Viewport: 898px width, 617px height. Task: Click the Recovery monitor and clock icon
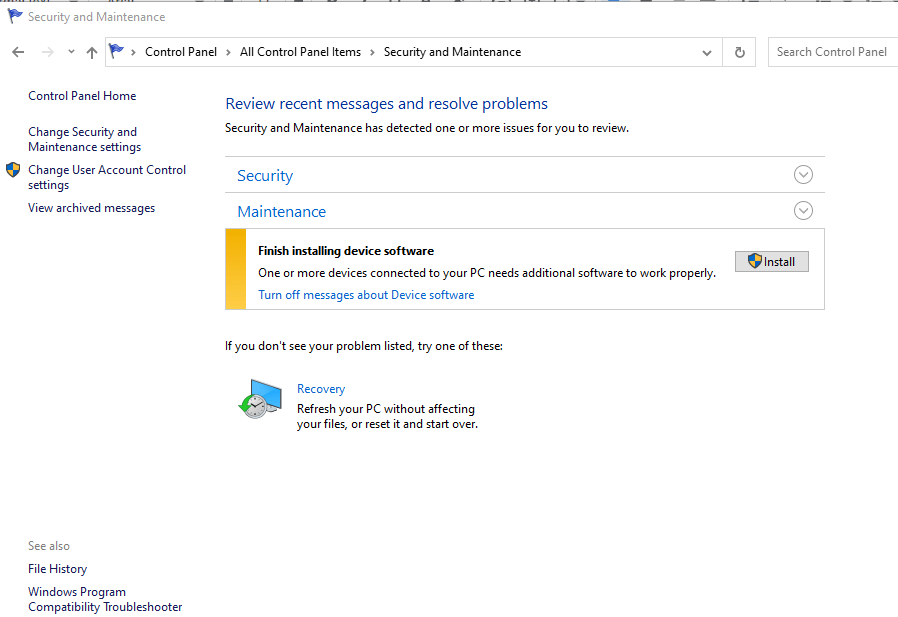pyautogui.click(x=261, y=399)
